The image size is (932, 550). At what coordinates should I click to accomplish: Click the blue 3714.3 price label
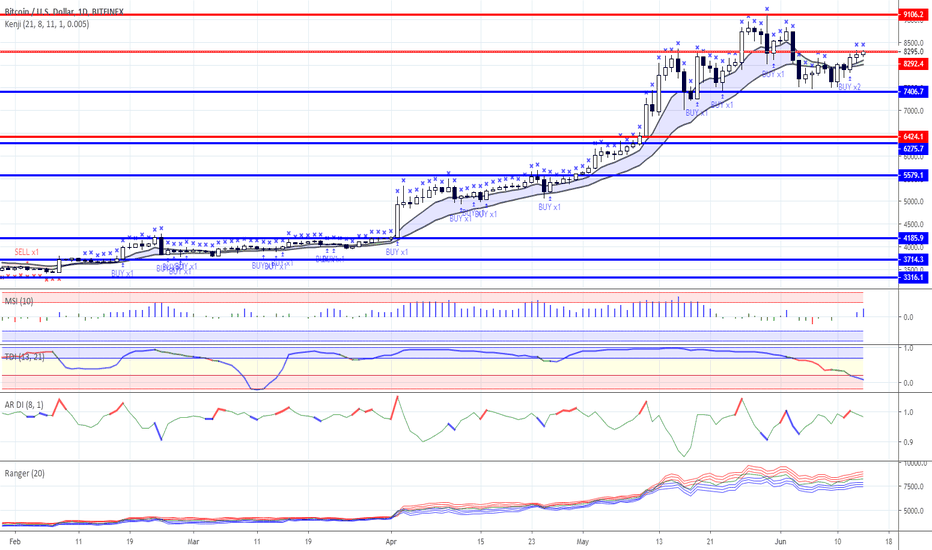point(913,259)
